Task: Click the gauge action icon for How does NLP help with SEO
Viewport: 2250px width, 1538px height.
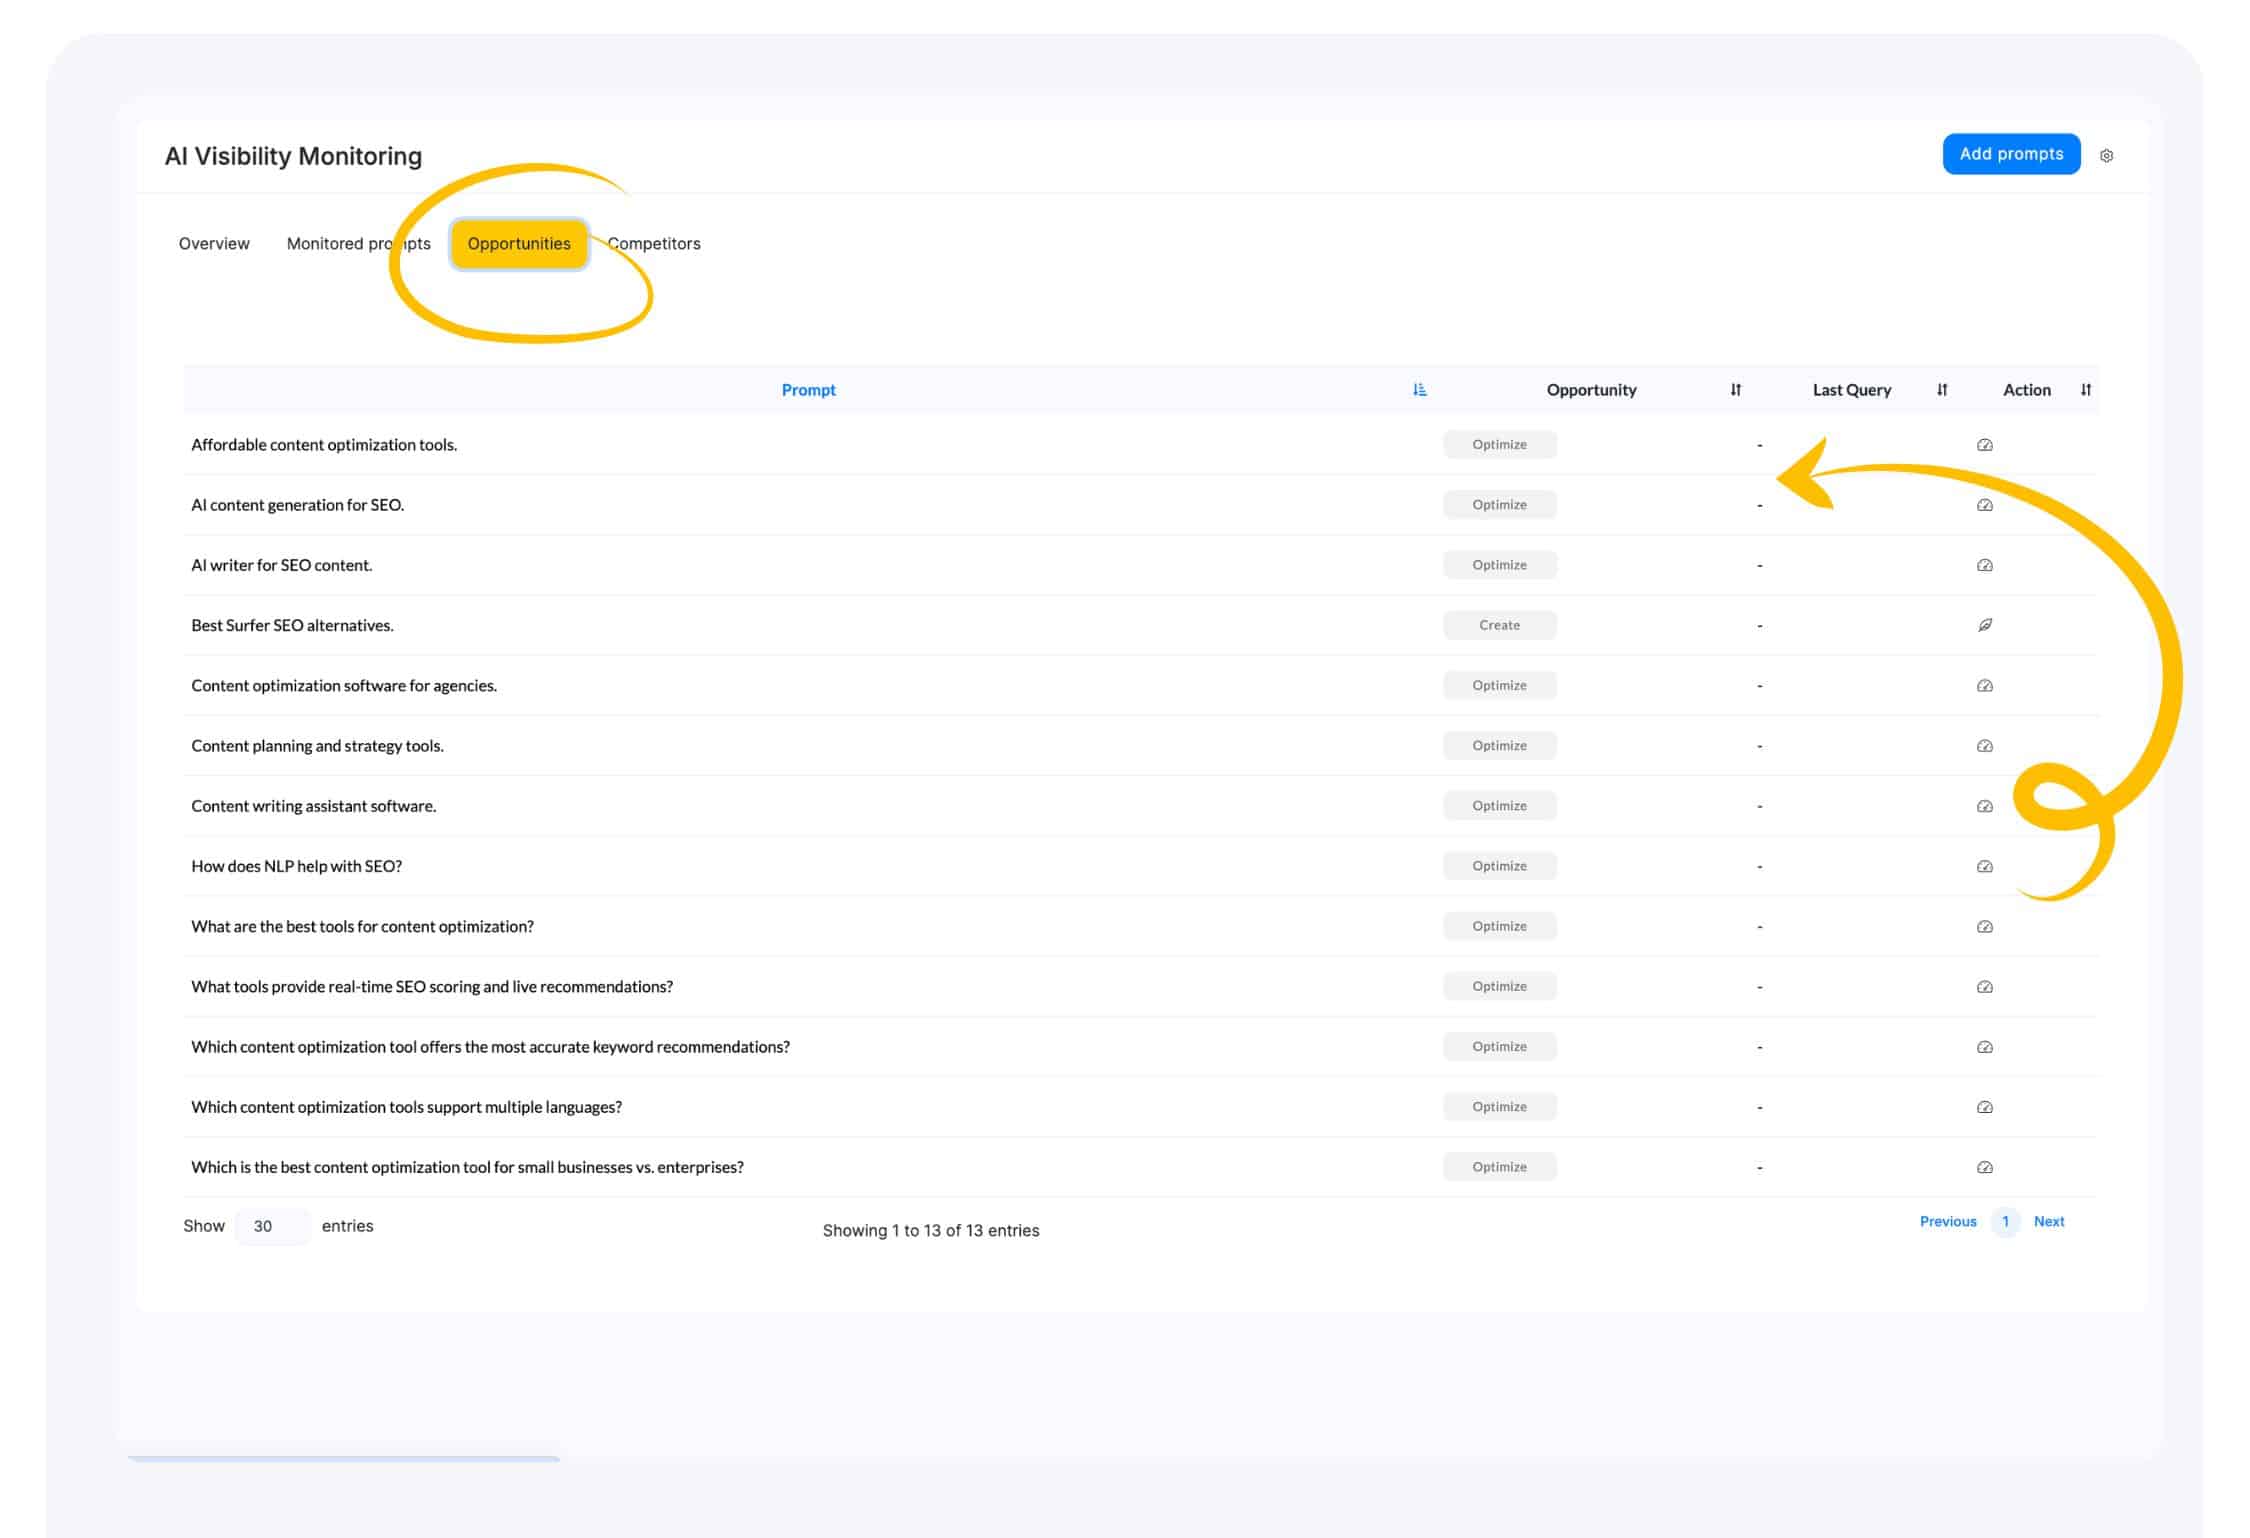Action: 1984,866
